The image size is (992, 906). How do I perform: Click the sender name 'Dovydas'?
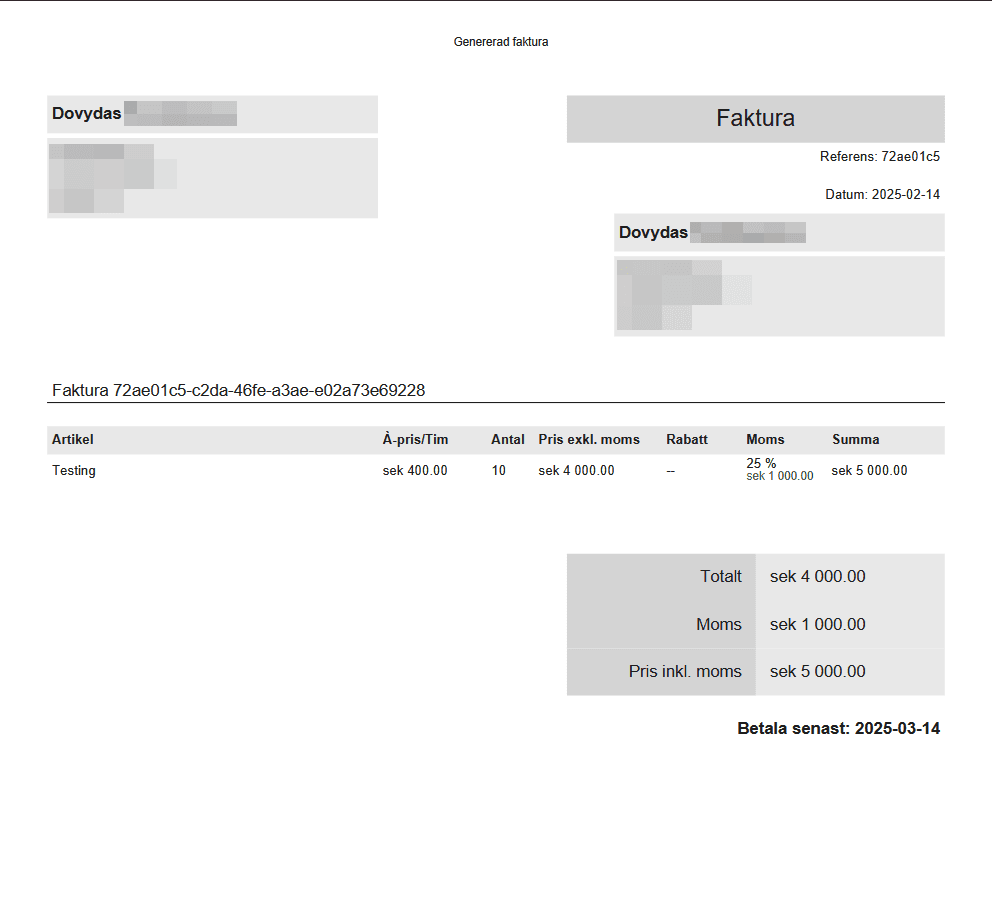(x=86, y=113)
